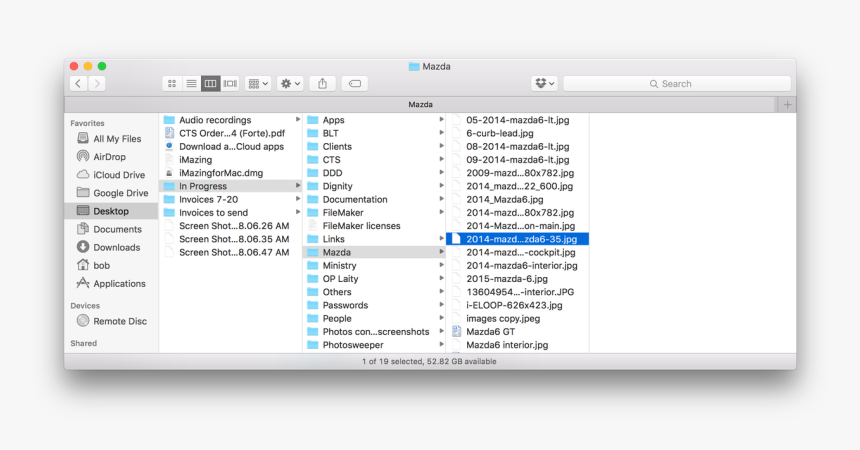Select 2014_Mazda6.jpg file

pos(518,199)
